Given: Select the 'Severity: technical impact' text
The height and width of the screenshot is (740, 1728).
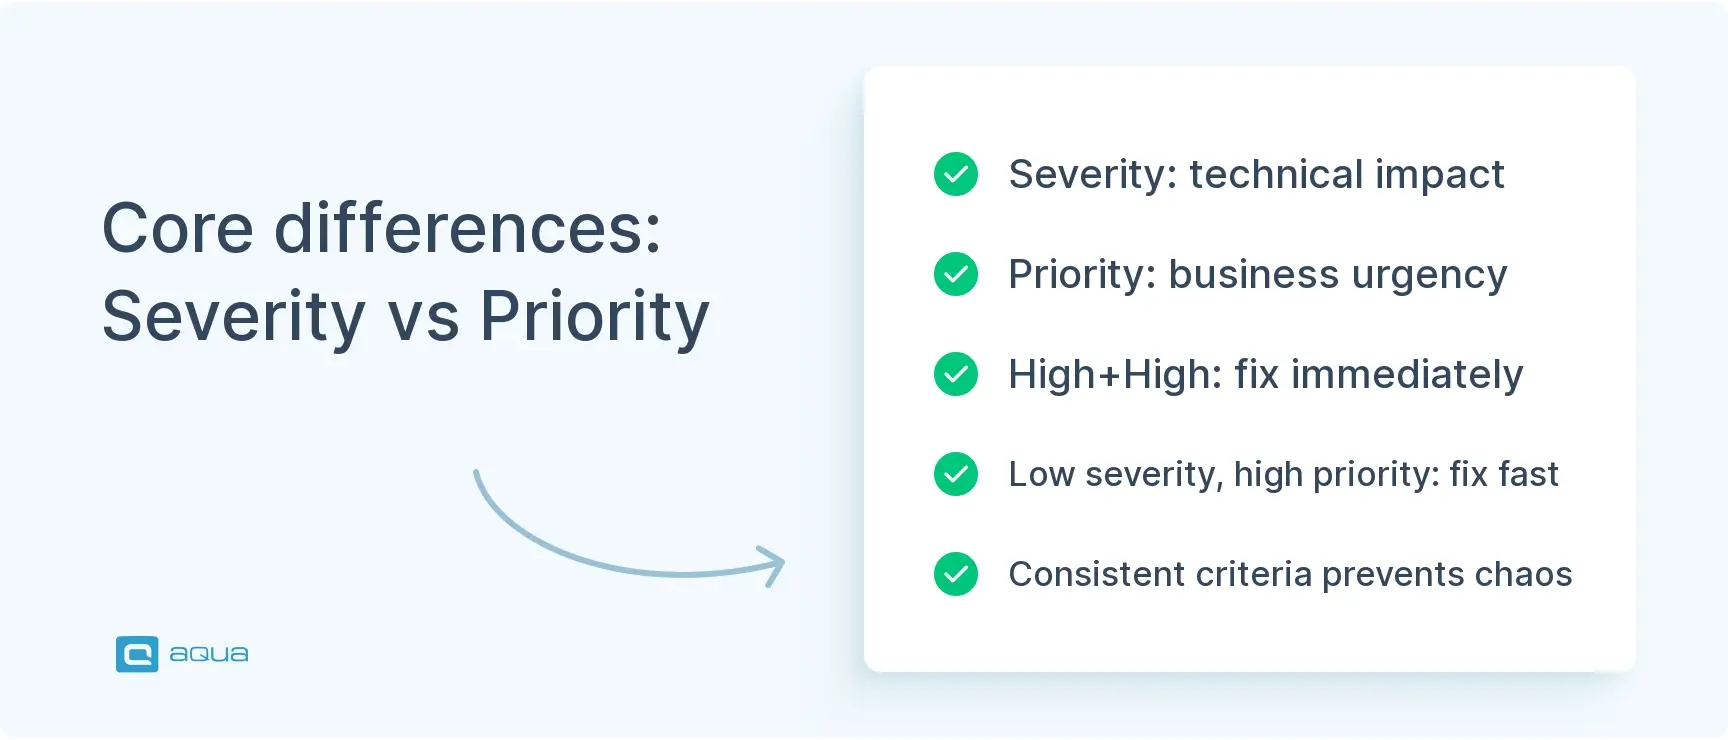Looking at the screenshot, I should 1256,174.
